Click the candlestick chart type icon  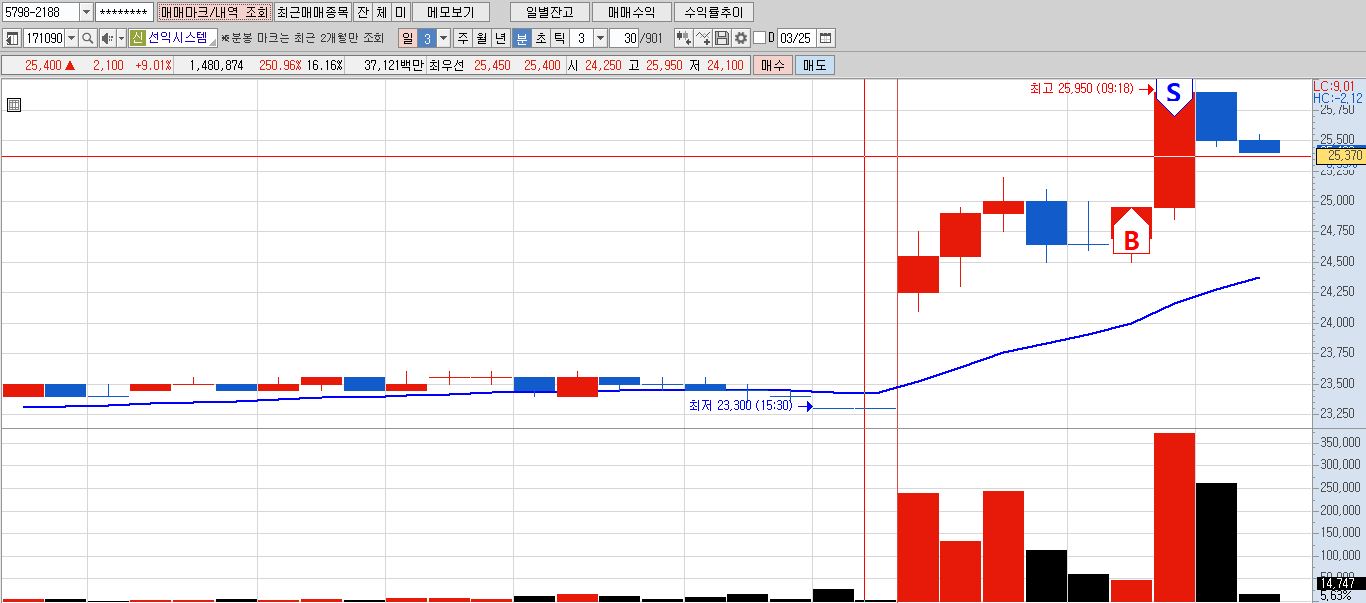(x=684, y=38)
